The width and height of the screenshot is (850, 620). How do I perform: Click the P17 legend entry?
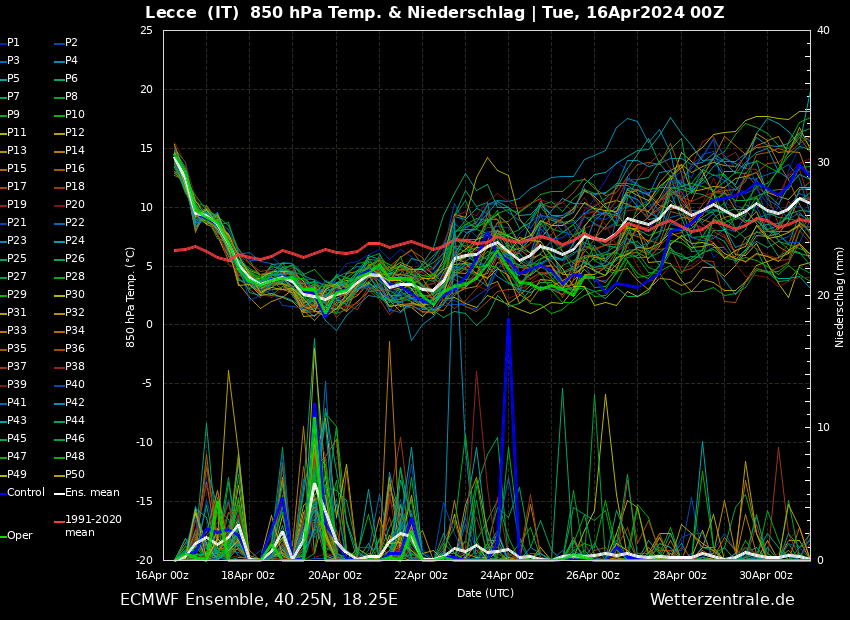coord(13,186)
